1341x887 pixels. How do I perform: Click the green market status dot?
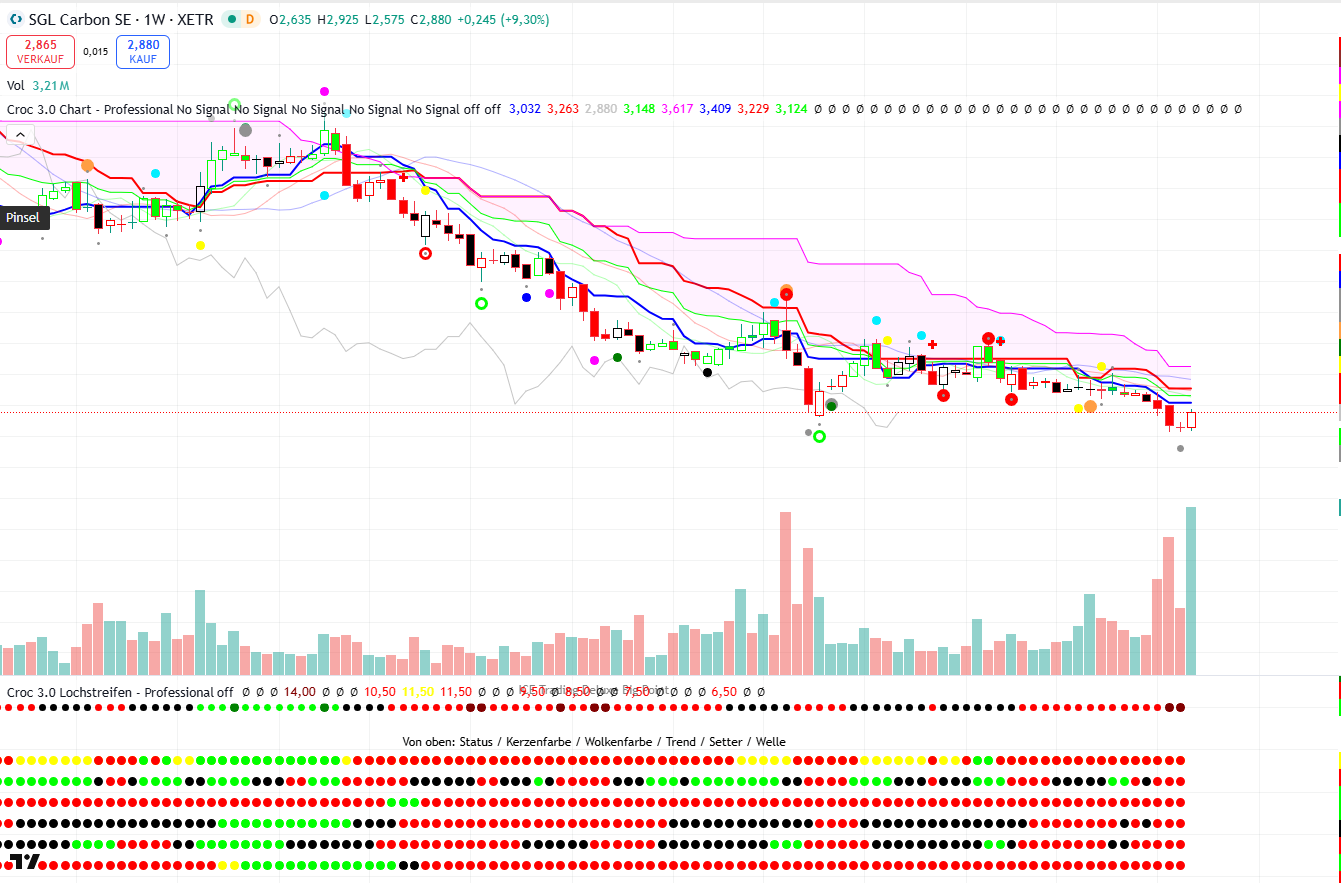pos(232,20)
